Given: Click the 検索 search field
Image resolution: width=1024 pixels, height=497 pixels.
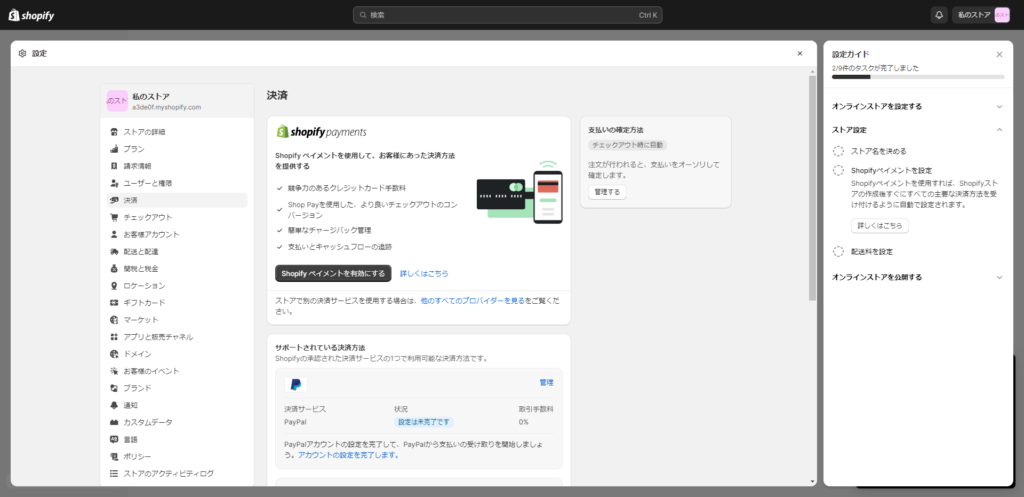Looking at the screenshot, I should pos(507,15).
